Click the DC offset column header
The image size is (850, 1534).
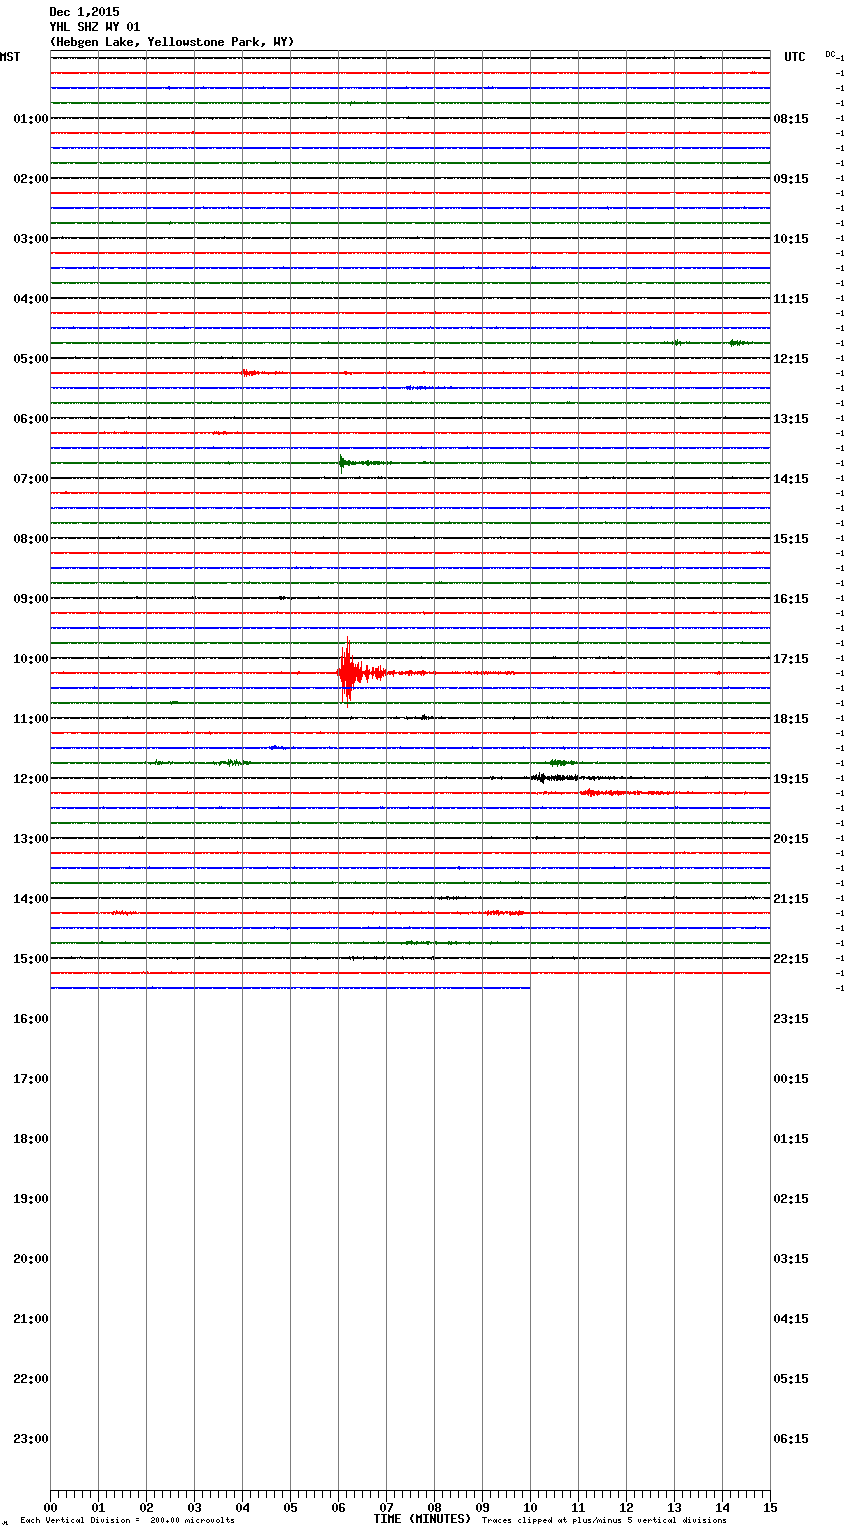(x=830, y=54)
